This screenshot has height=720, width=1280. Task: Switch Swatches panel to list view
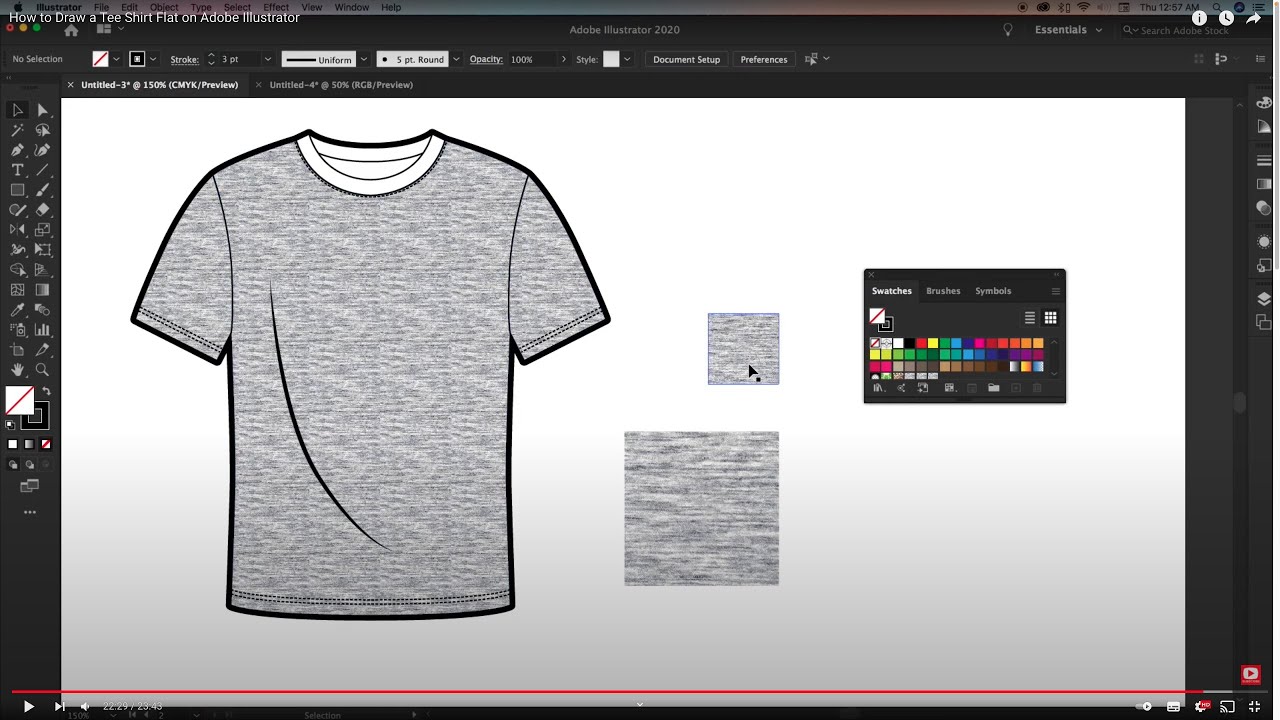[1030, 318]
